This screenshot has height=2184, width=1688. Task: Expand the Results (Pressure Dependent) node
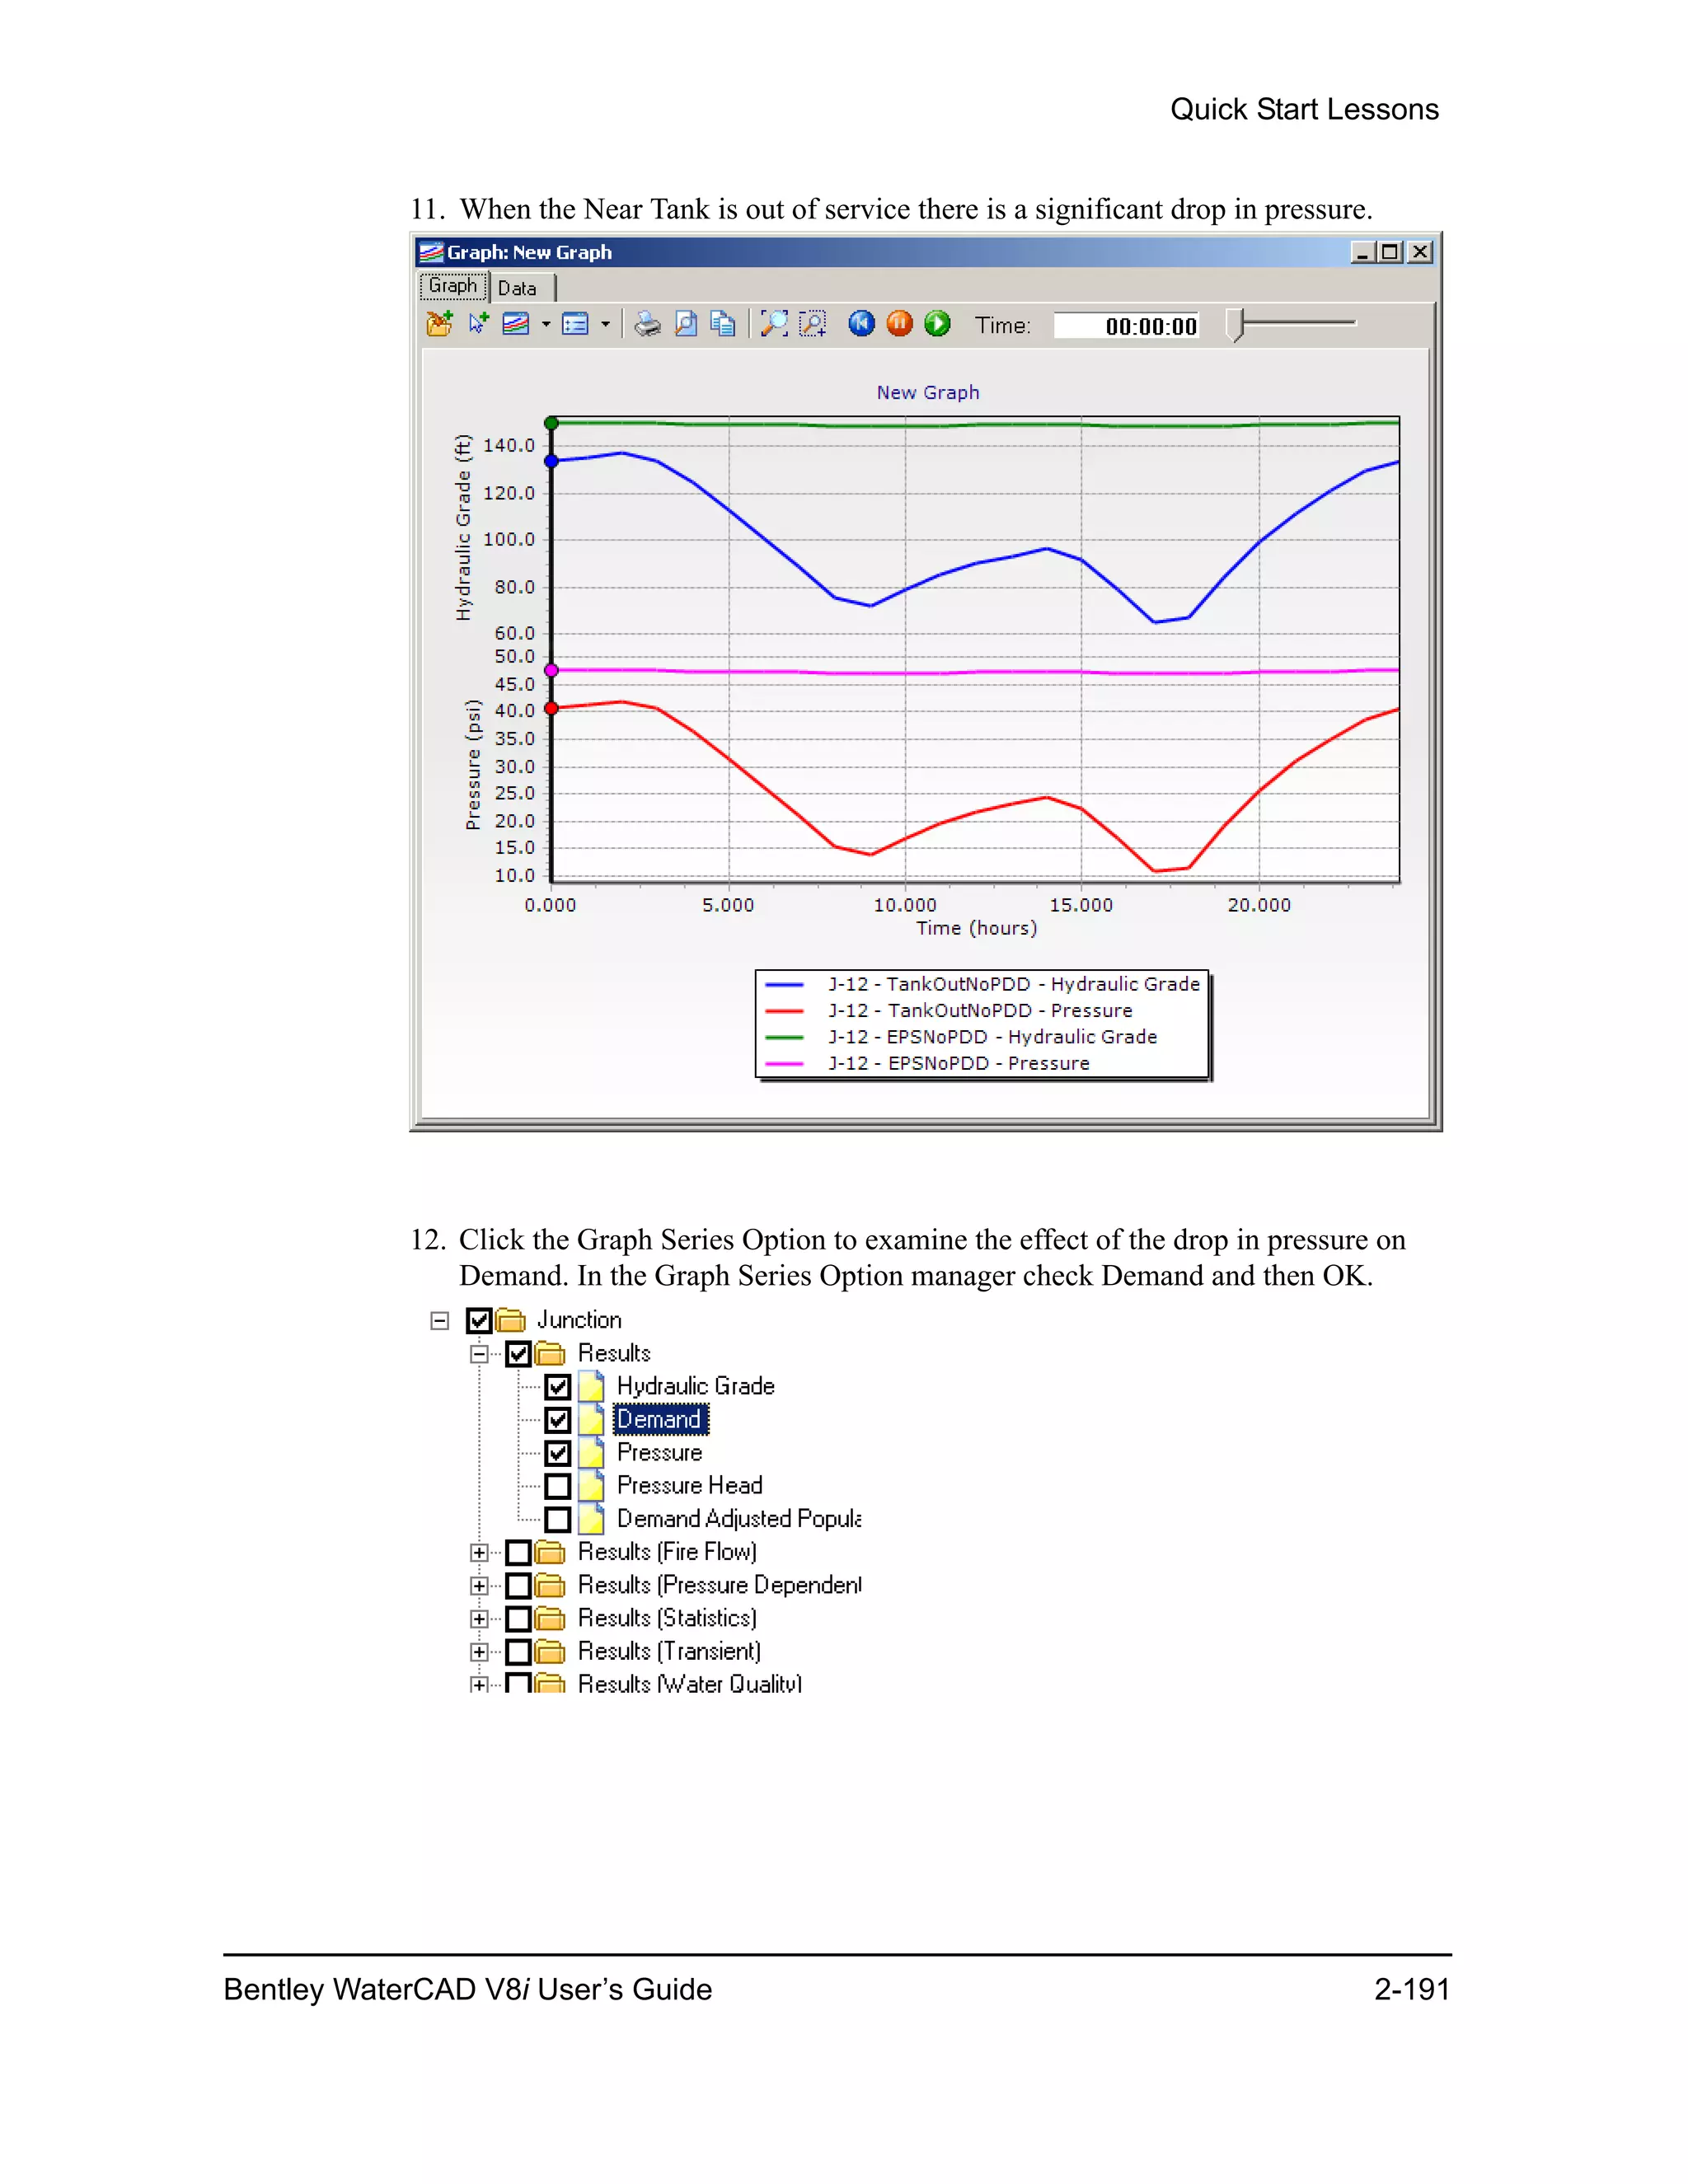(479, 1586)
